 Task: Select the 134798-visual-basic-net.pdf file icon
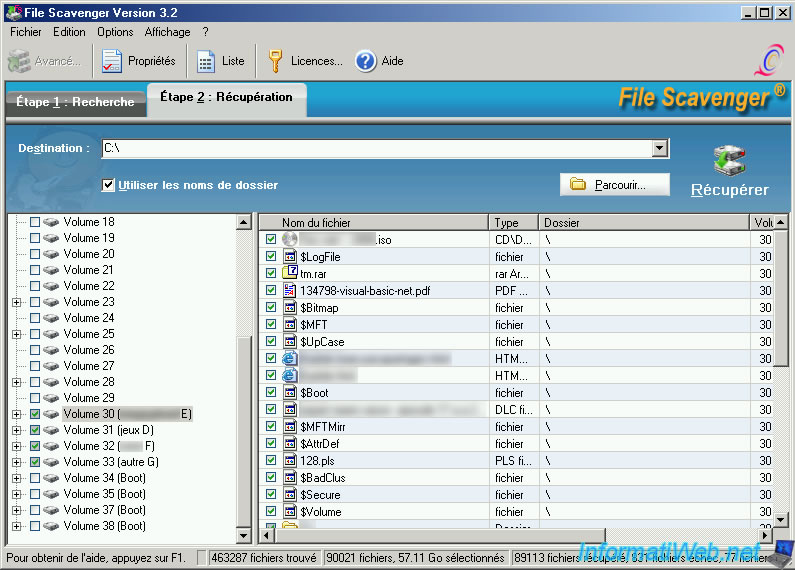tap(290, 290)
